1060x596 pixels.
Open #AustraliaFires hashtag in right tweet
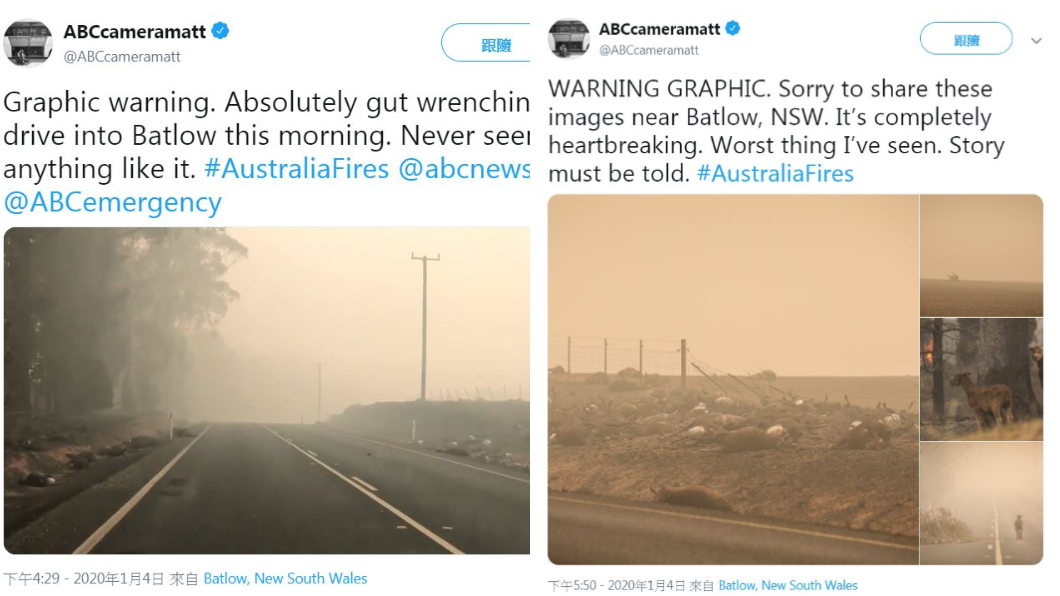(x=775, y=174)
